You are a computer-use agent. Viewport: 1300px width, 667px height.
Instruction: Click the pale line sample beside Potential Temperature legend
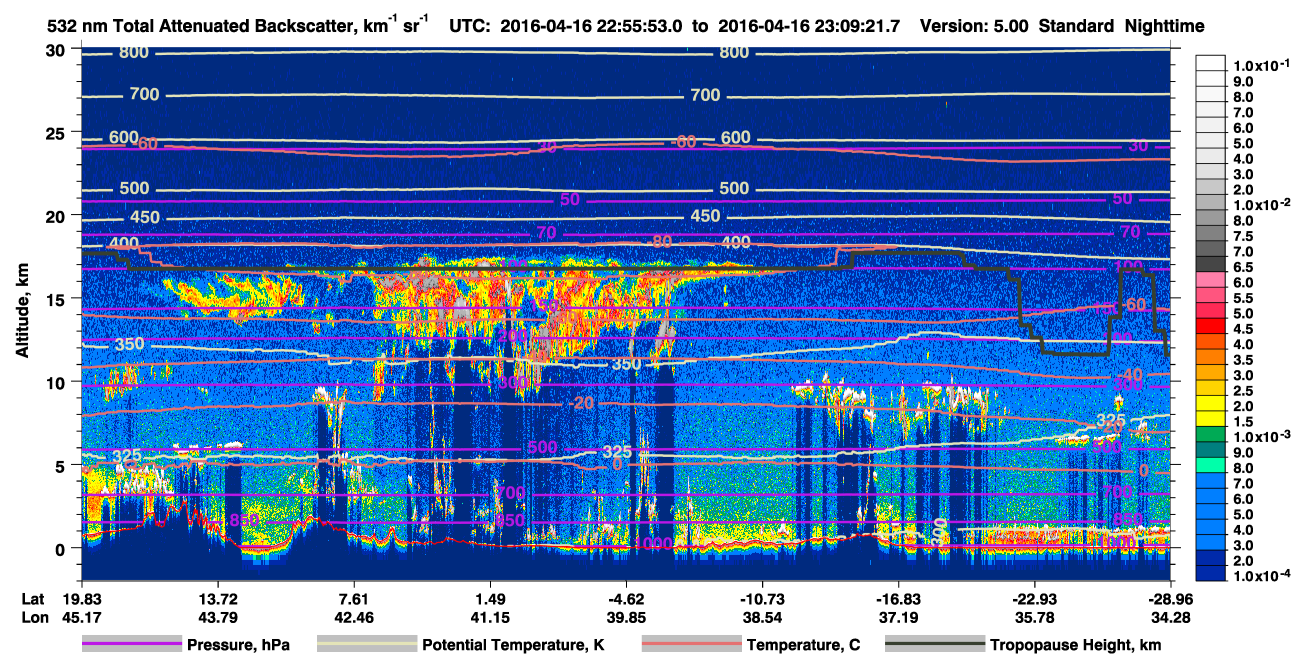coord(367,645)
